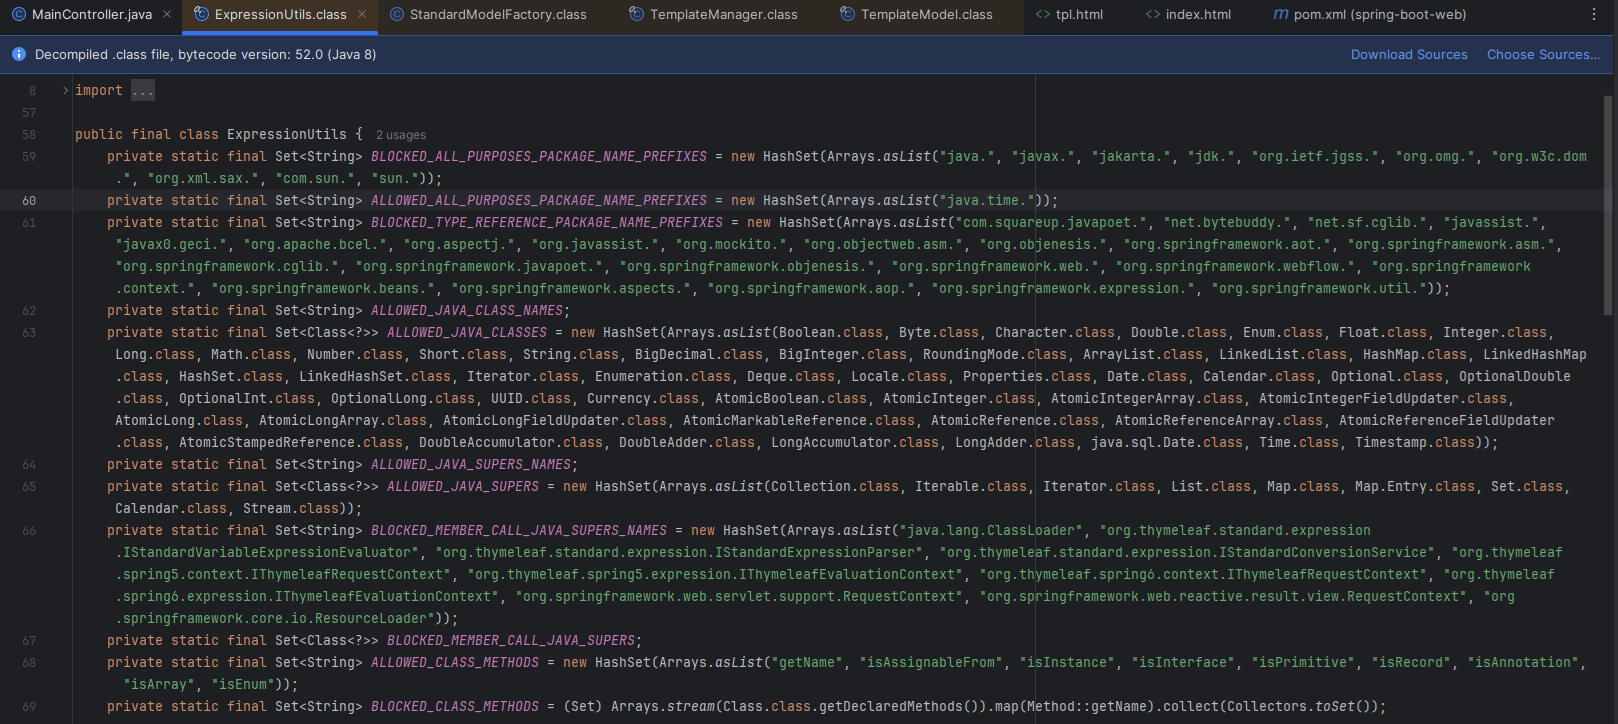This screenshot has height=724, width=1618.
Task: Click the blue info icon in notification bar
Action: [18, 55]
